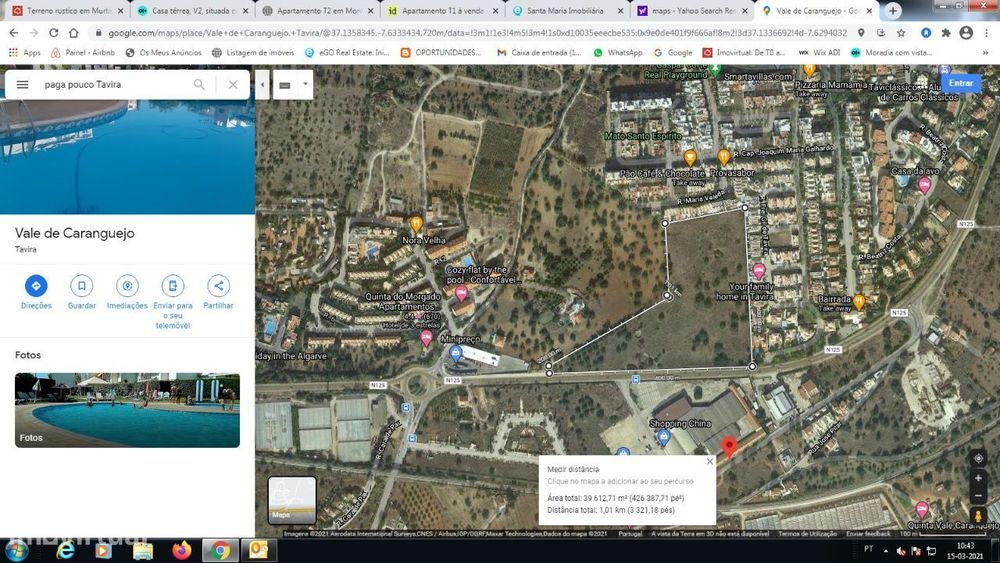
Task: Click the Shopping China map marker
Action: (663, 437)
